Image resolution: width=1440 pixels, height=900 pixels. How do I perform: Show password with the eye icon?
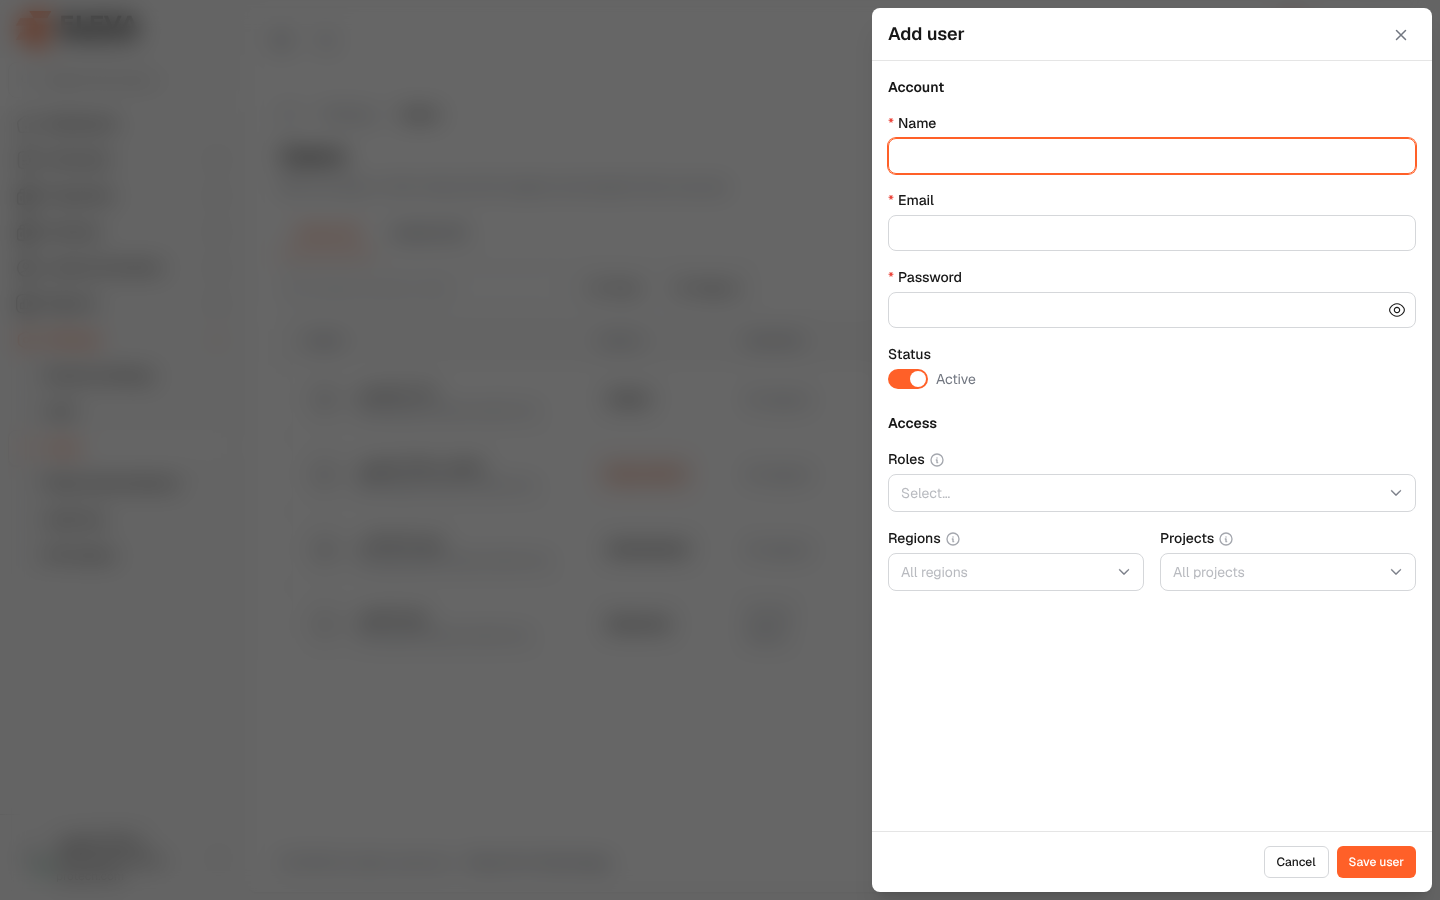click(x=1397, y=310)
